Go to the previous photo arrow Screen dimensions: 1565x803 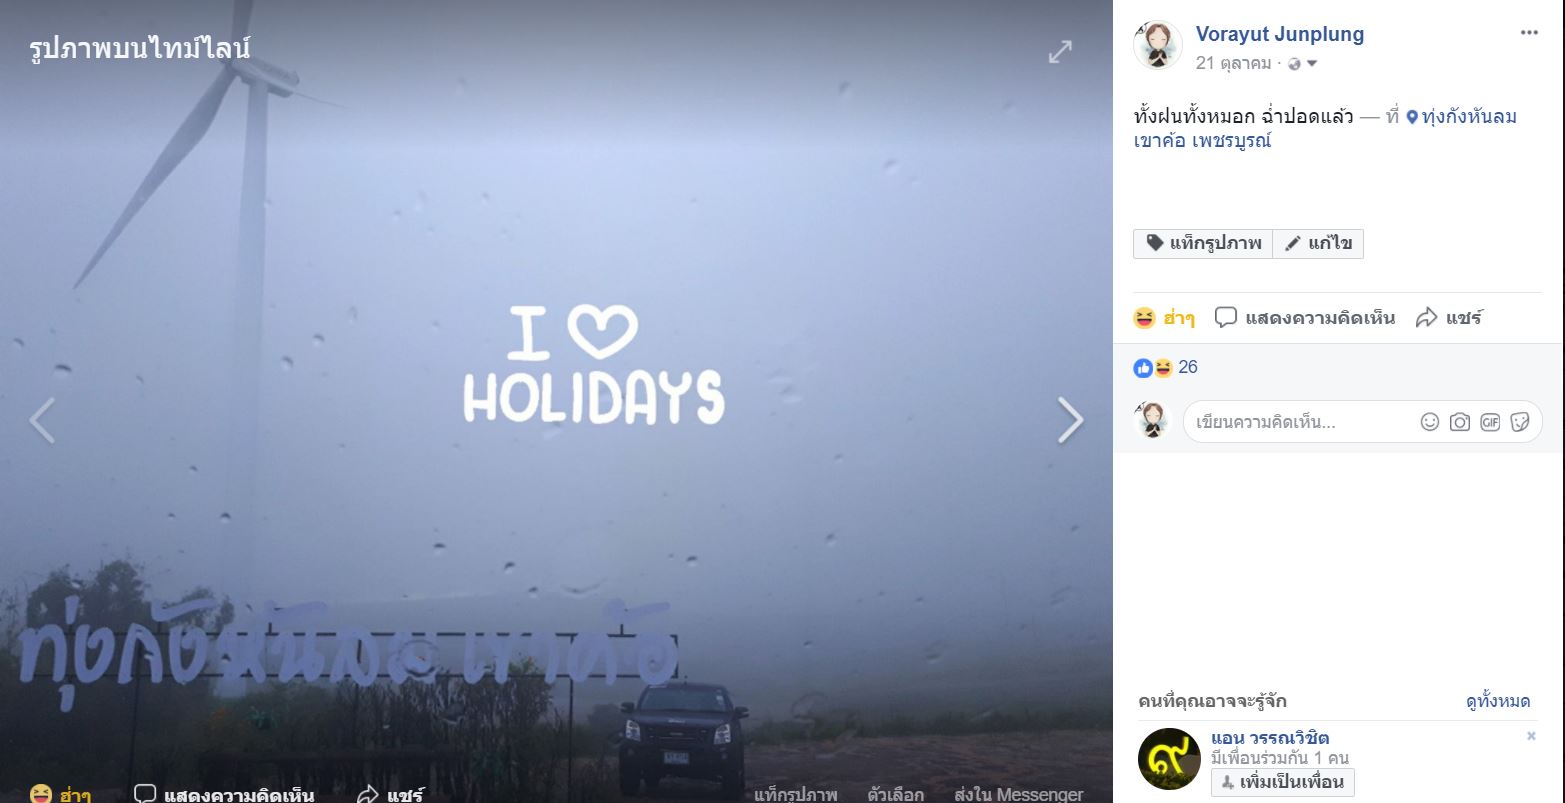(x=42, y=420)
